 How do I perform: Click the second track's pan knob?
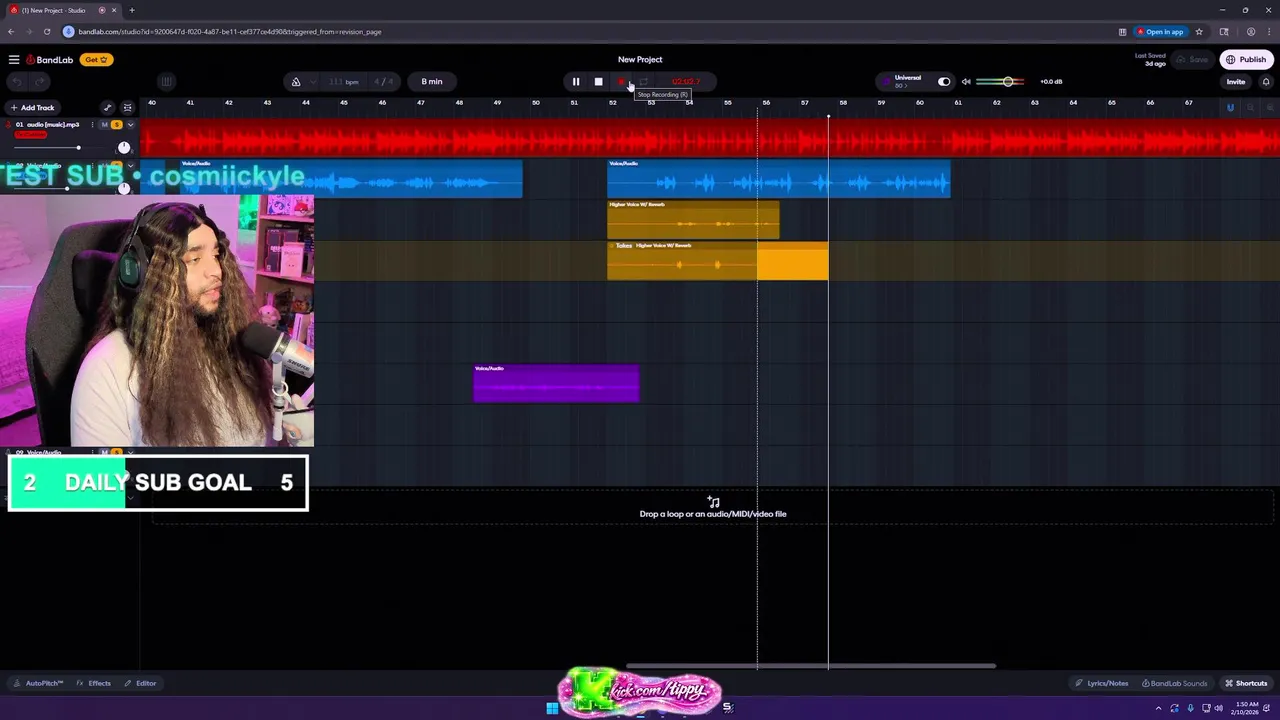(124, 188)
